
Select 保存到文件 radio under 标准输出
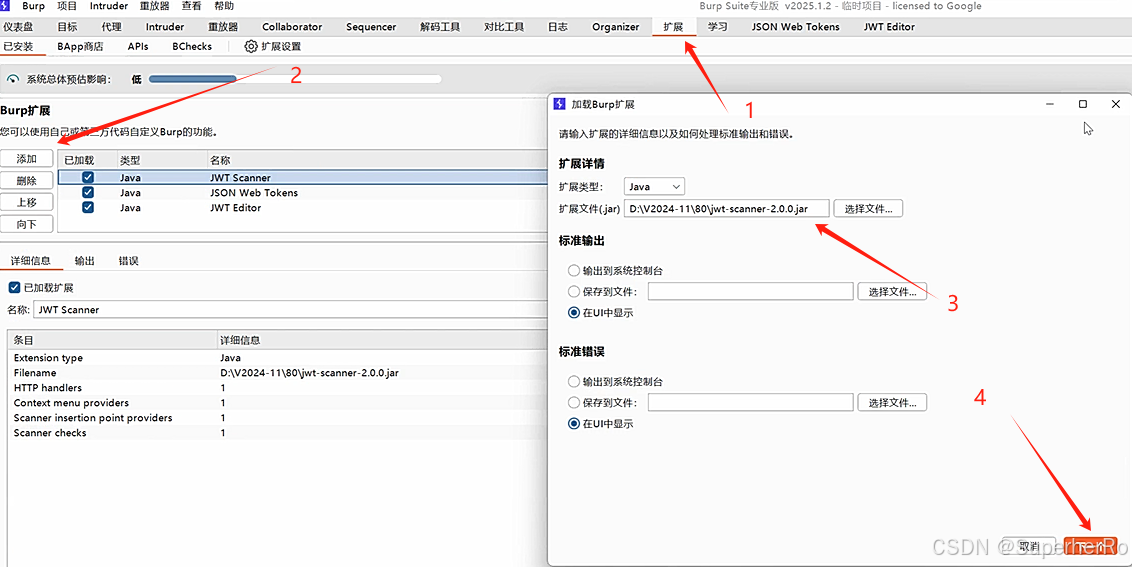574,292
